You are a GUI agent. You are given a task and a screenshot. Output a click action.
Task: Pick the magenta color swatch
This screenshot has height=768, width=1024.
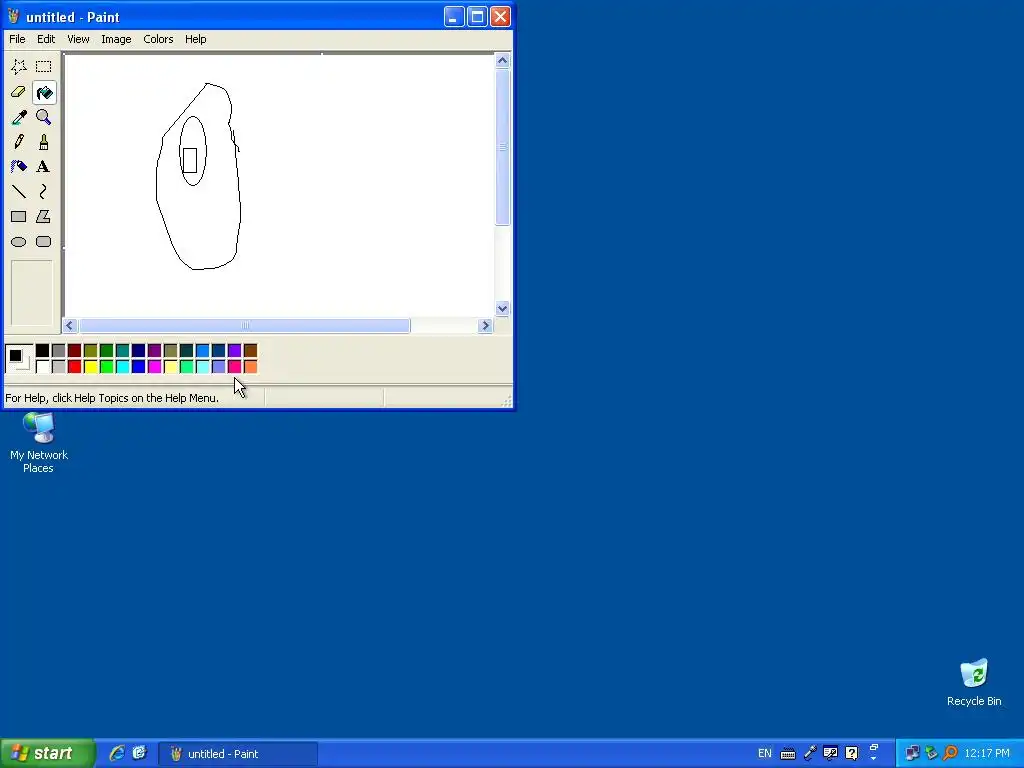tap(155, 366)
